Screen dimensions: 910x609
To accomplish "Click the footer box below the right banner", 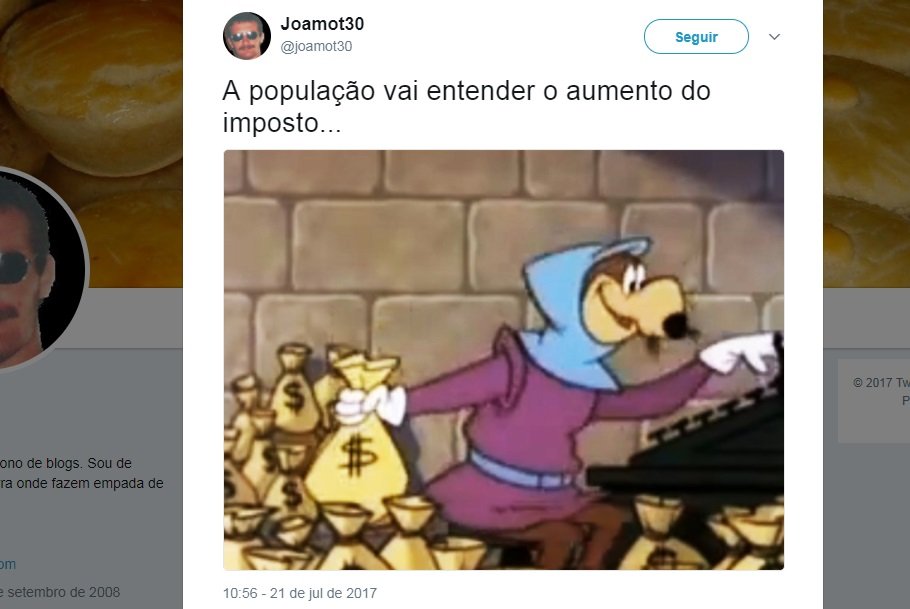I will tap(874, 401).
